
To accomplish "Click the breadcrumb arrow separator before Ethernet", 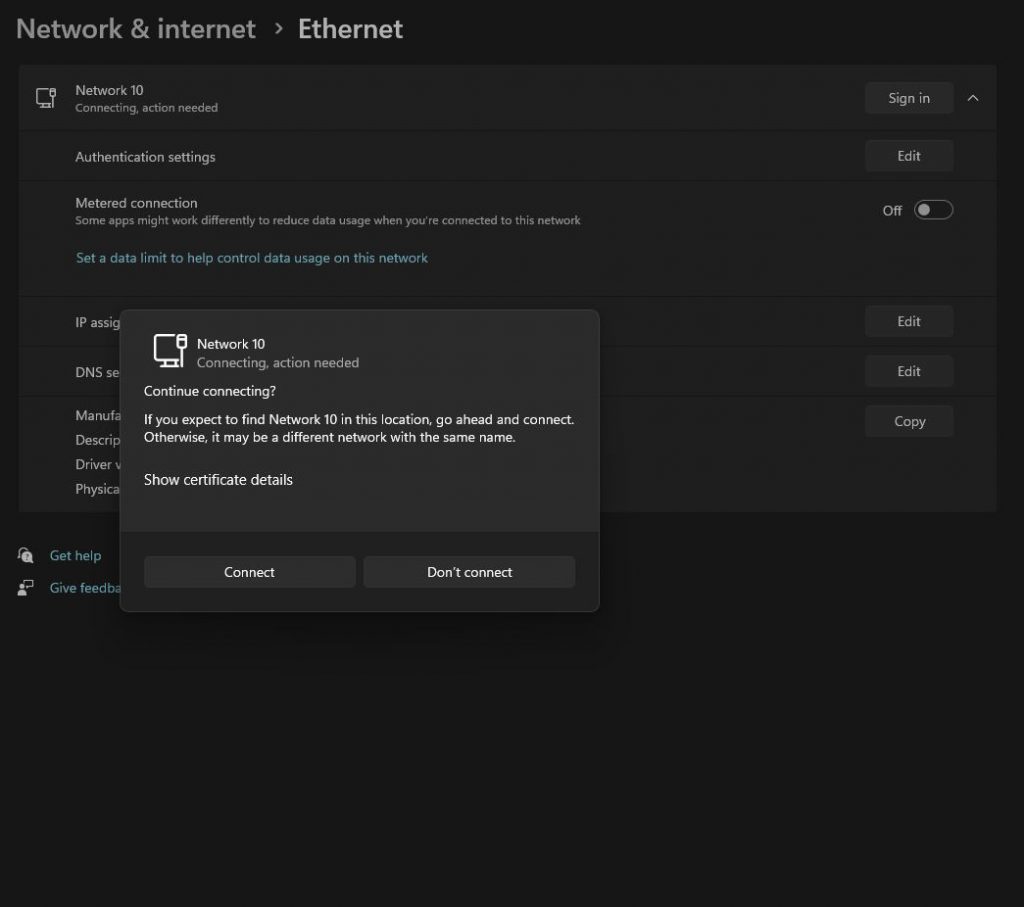I will click(x=278, y=30).
